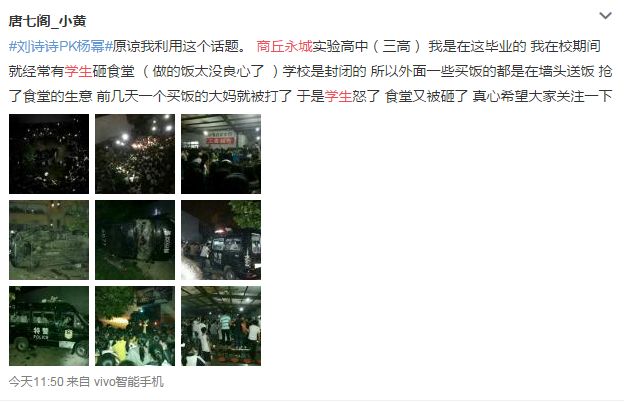624x403 pixels.
Task: Open the profile of 唐七阁_小黄
Action: pyautogui.click(x=47, y=21)
